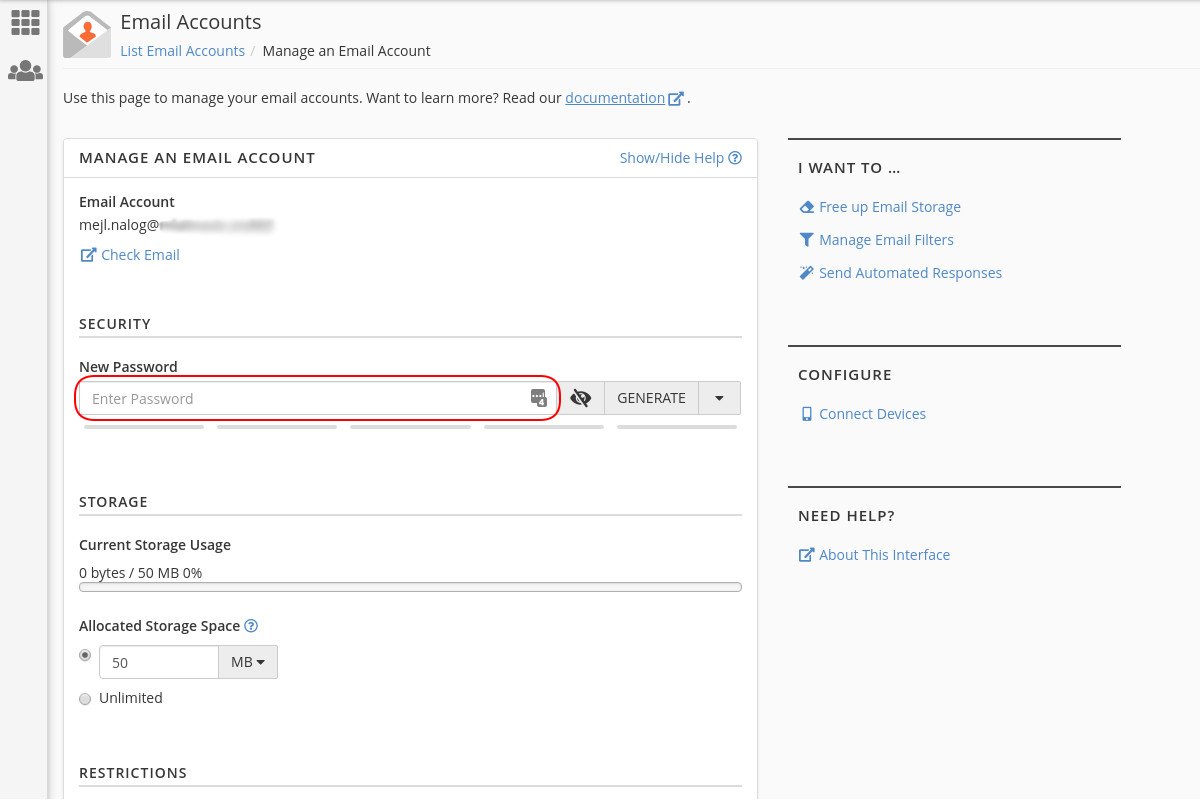This screenshot has width=1200, height=800.
Task: Click the circled question mark beside Show/Hide Help
Action: coord(735,158)
